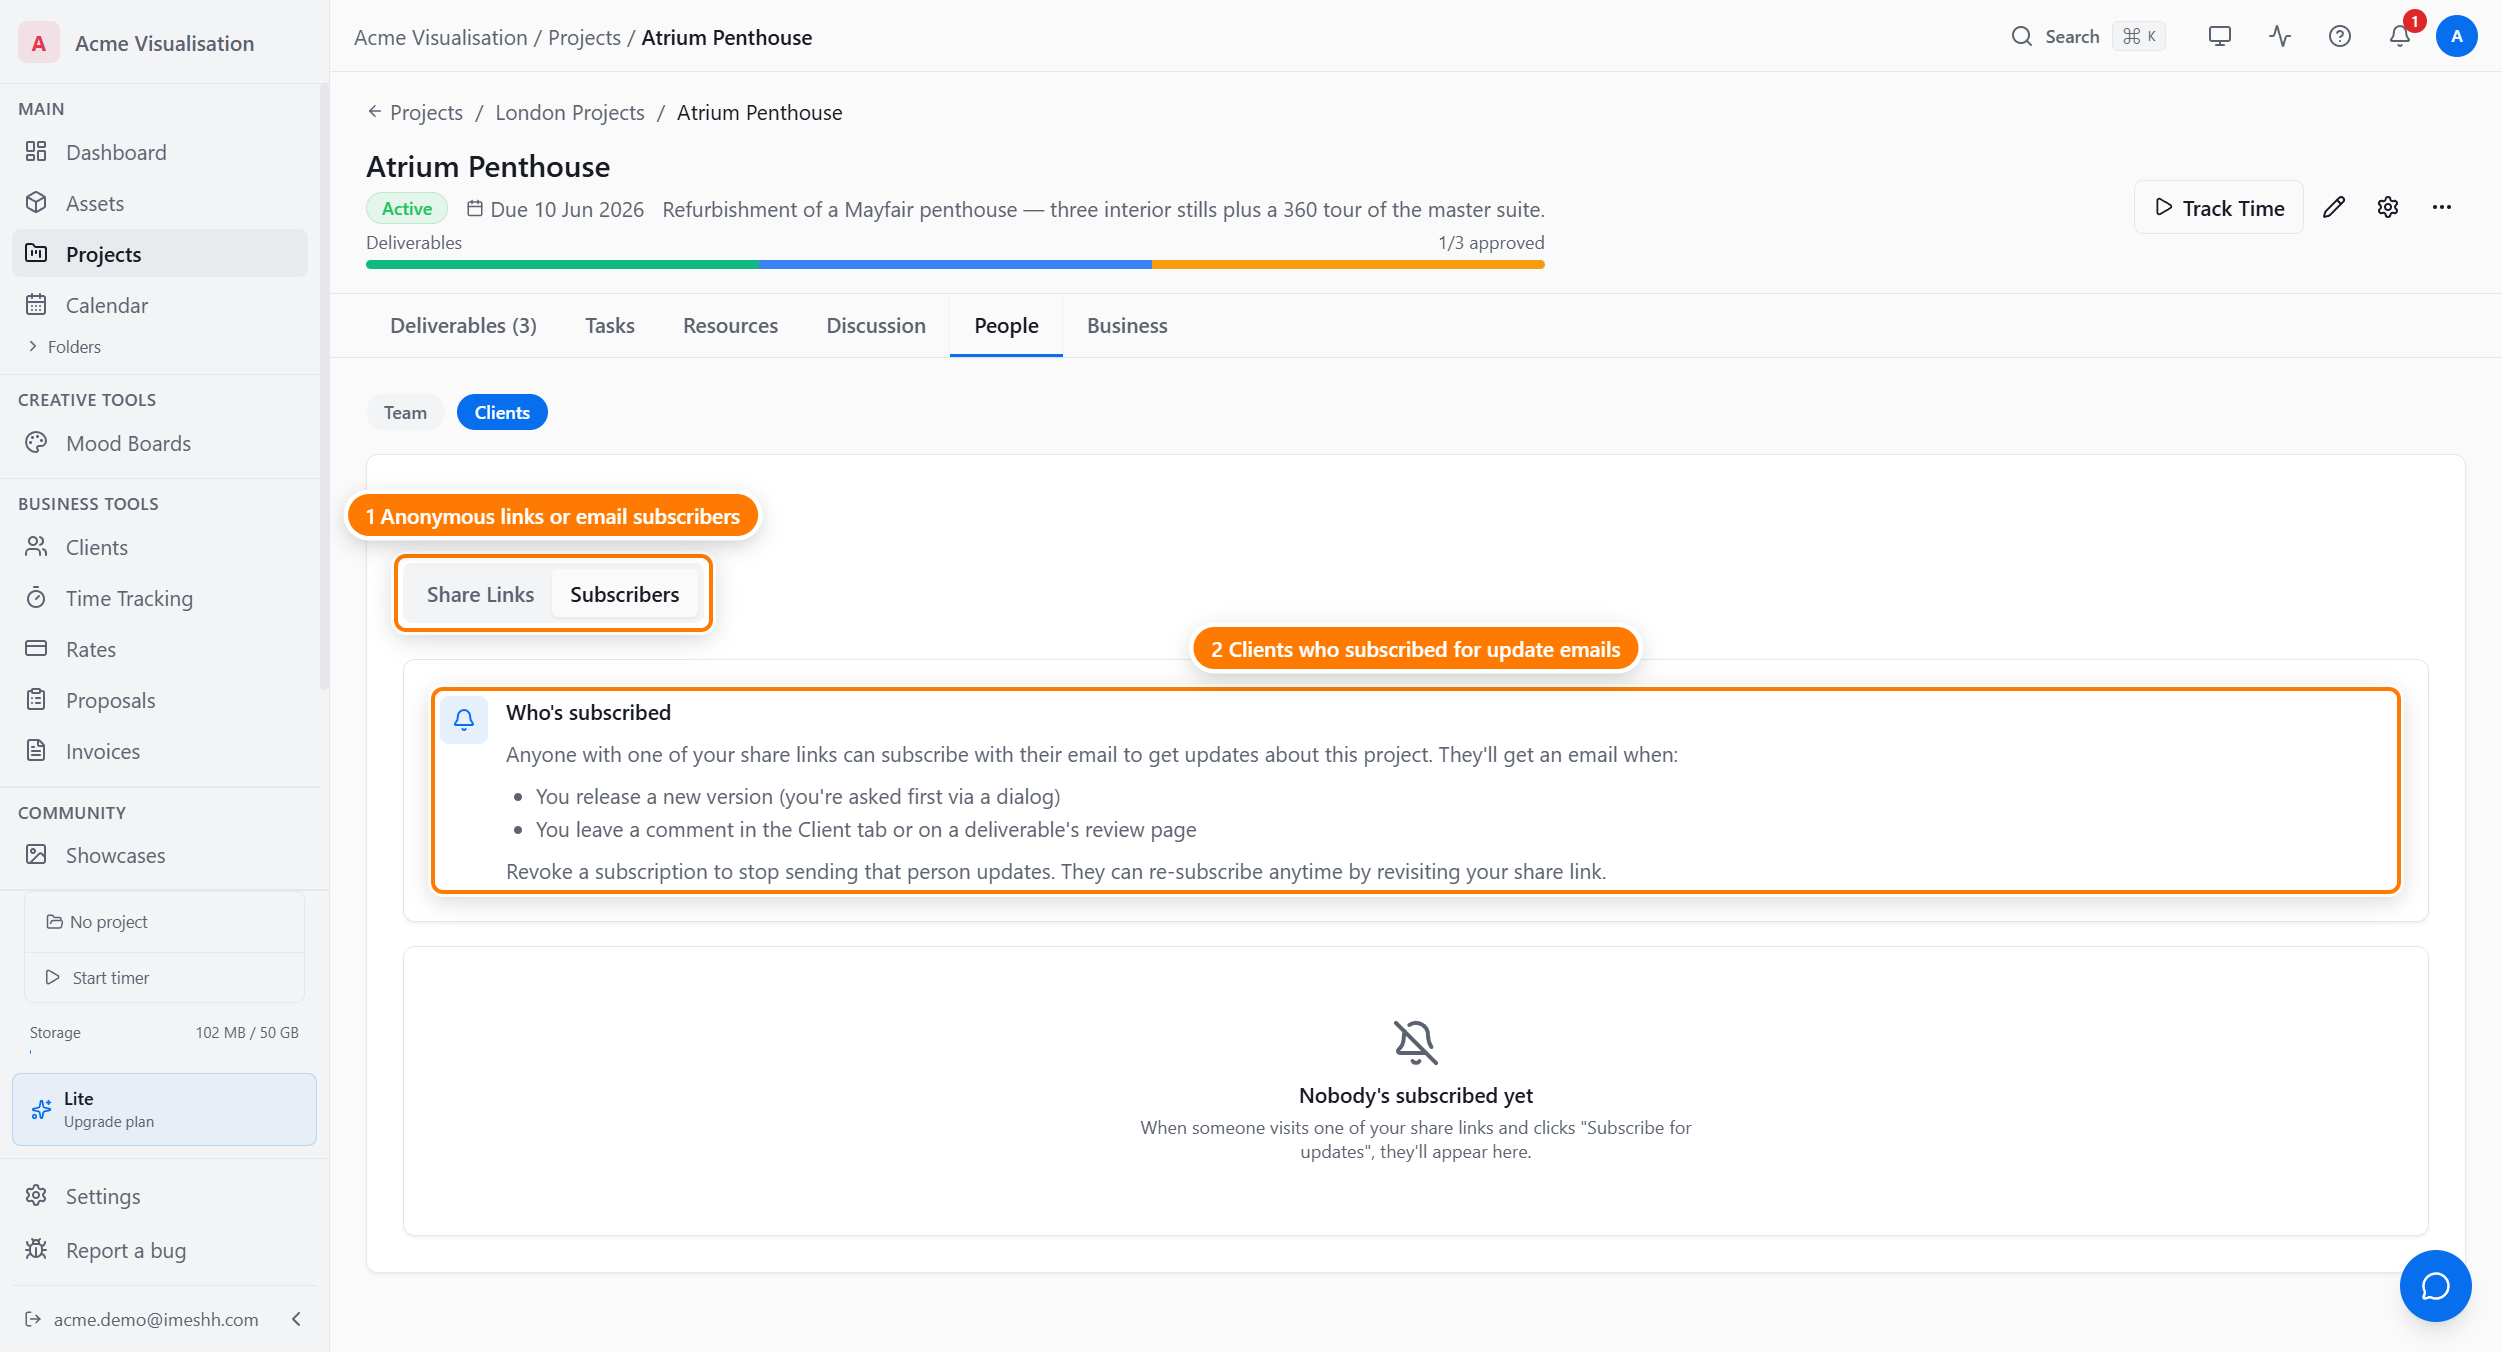Click the bell icon beside Who's subscribed
Image resolution: width=2502 pixels, height=1352 pixels.
coord(464,719)
